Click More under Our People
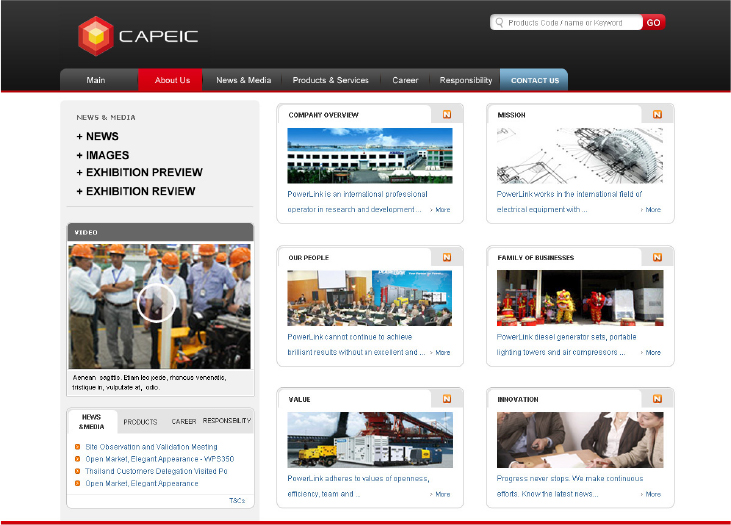 [441, 352]
